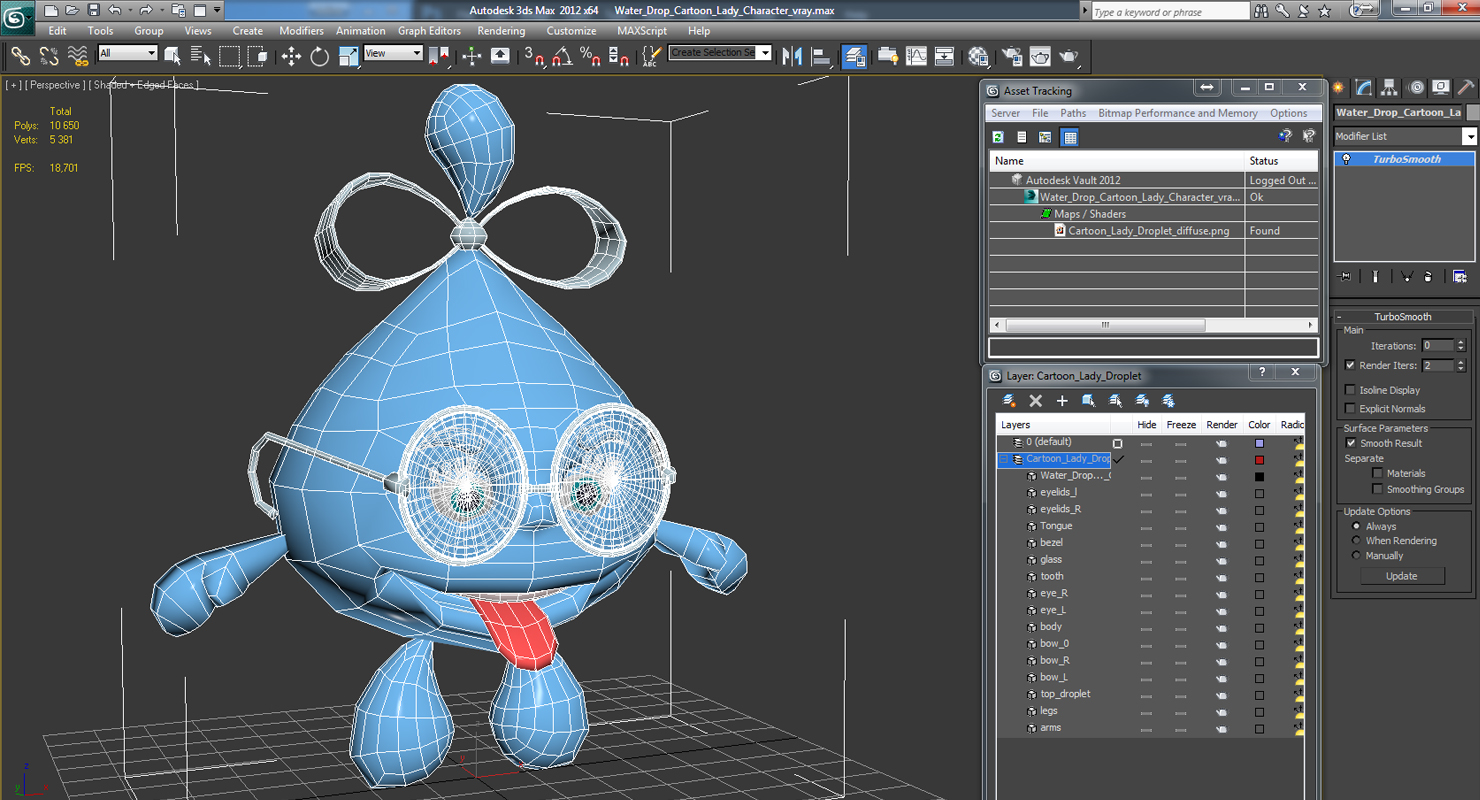Open Quick Access toolbar dropdown arrow
Screen dimensions: 1480x800
pyautogui.click(x=216, y=10)
